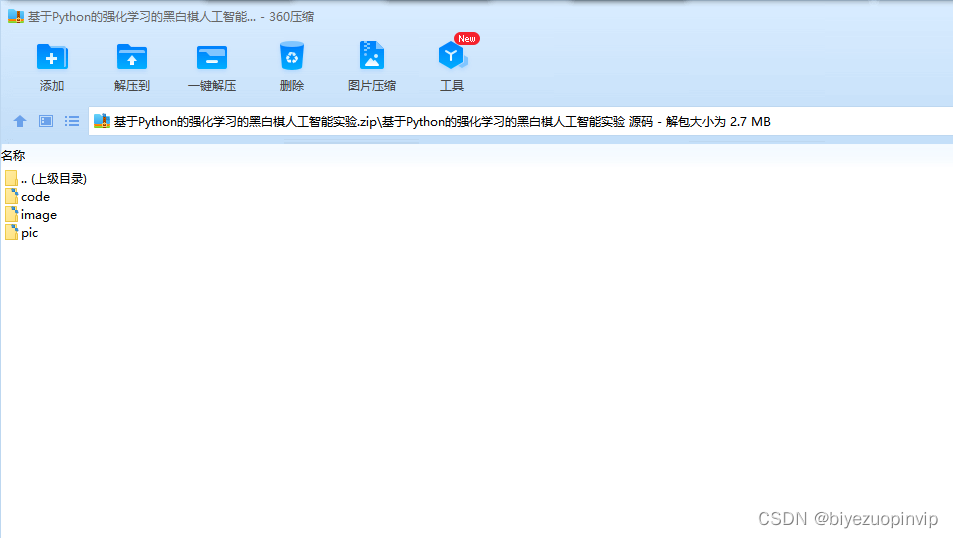The height and width of the screenshot is (538, 953).
Task: Click the pic folder icon
Action: pos(12,232)
